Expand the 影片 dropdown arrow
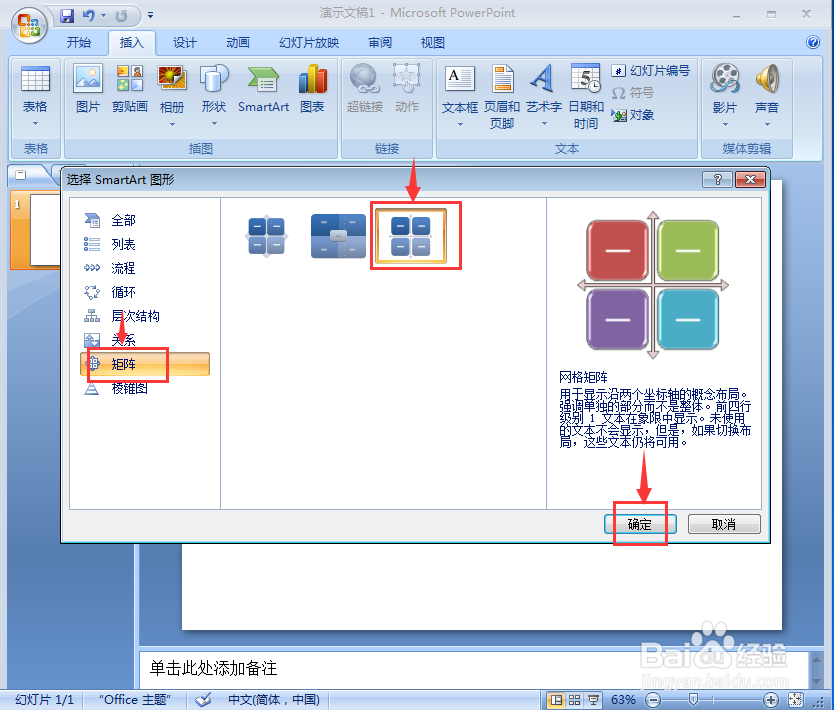This screenshot has width=834, height=710. click(724, 124)
